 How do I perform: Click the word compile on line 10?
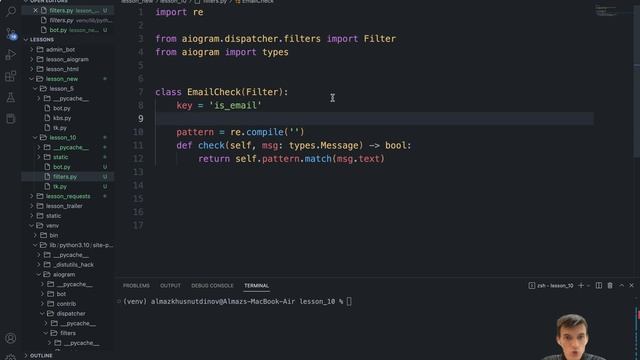coord(264,132)
